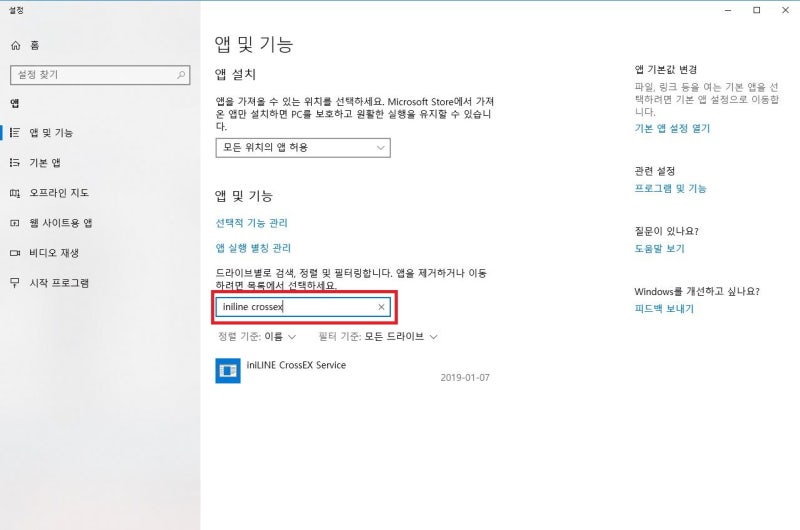The image size is (800, 530).
Task: Open 웹 사이트용 앱 in the sidebar
Action: click(x=100, y=223)
